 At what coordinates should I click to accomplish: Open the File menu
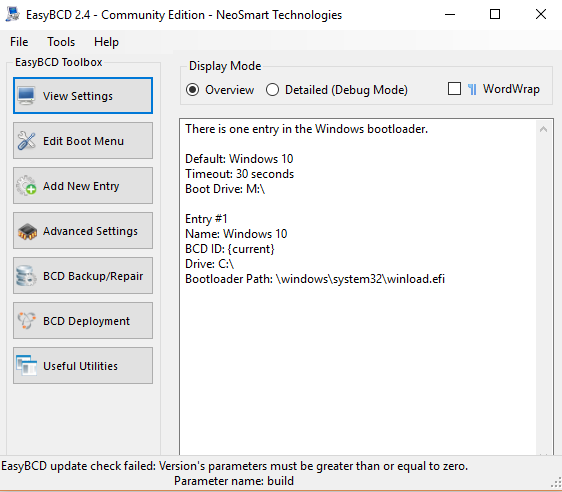point(19,42)
